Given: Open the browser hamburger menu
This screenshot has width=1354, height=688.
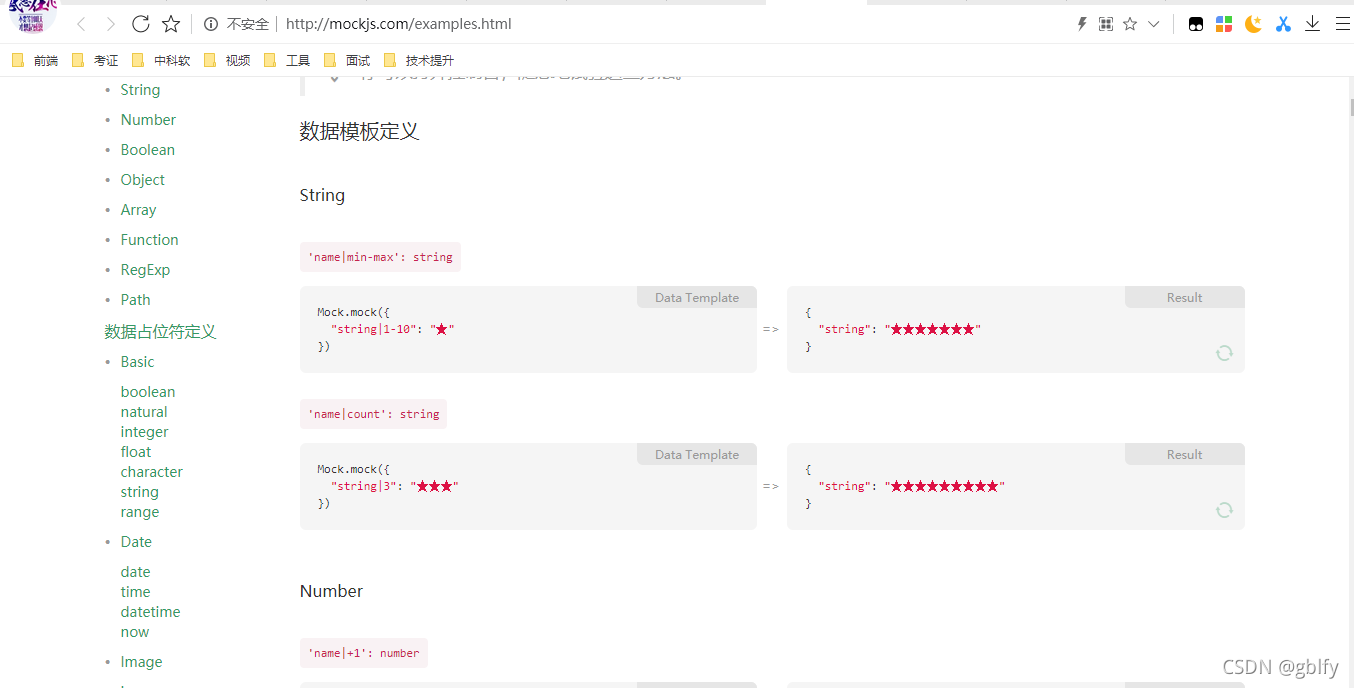Looking at the screenshot, I should coord(1342,24).
